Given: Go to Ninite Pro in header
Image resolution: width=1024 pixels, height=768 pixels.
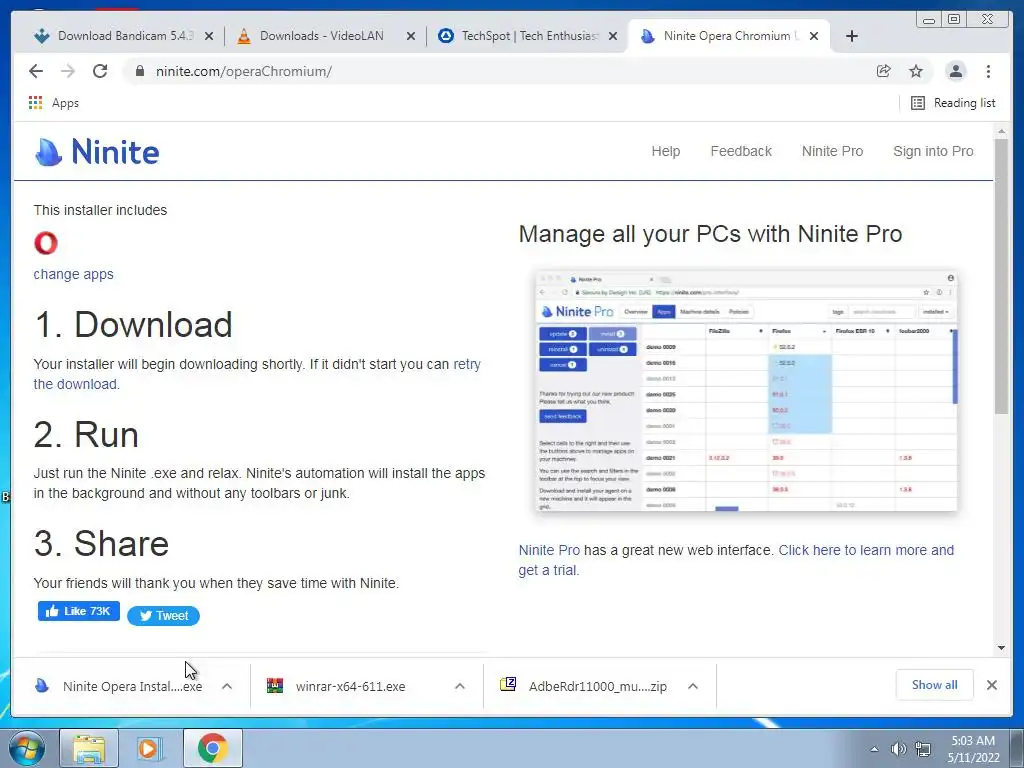Looking at the screenshot, I should click(832, 151).
